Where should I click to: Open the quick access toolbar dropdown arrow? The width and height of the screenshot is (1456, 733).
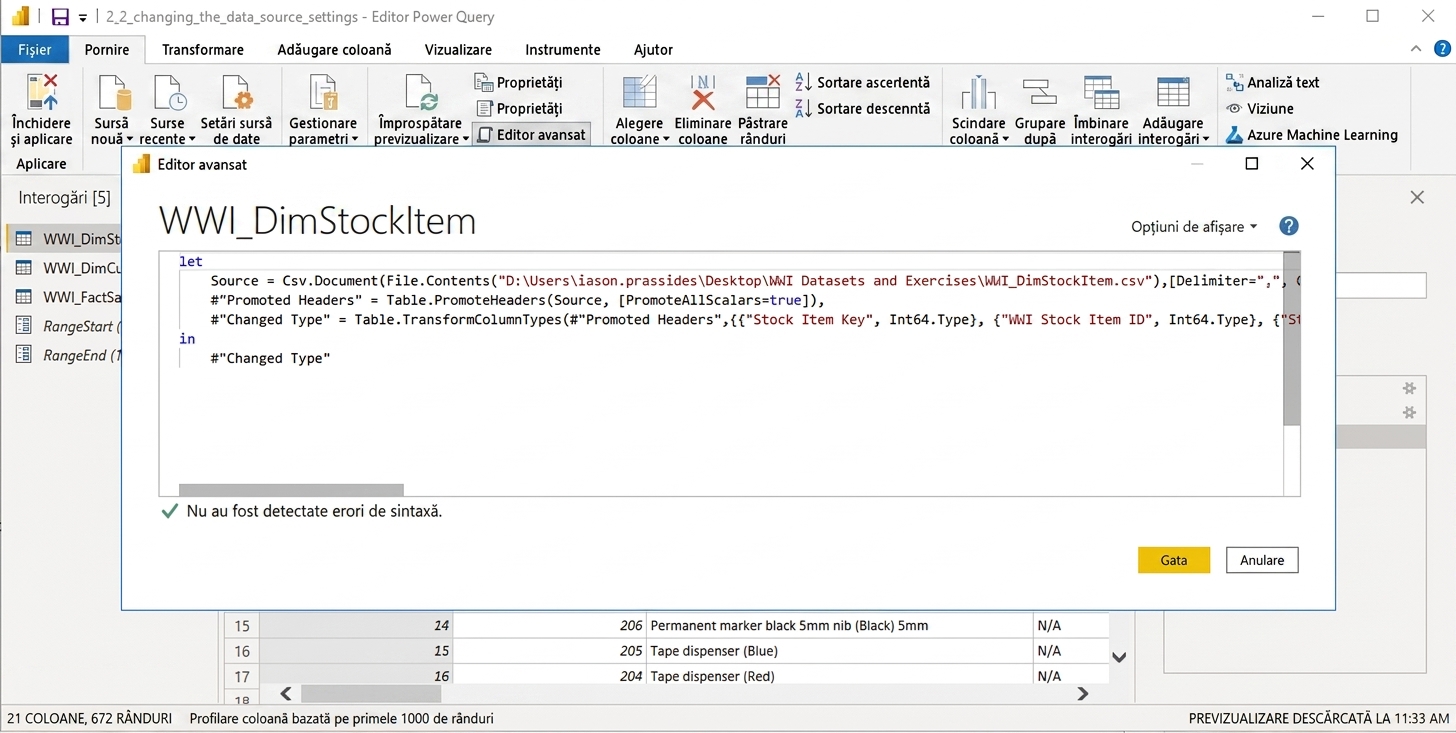(83, 17)
